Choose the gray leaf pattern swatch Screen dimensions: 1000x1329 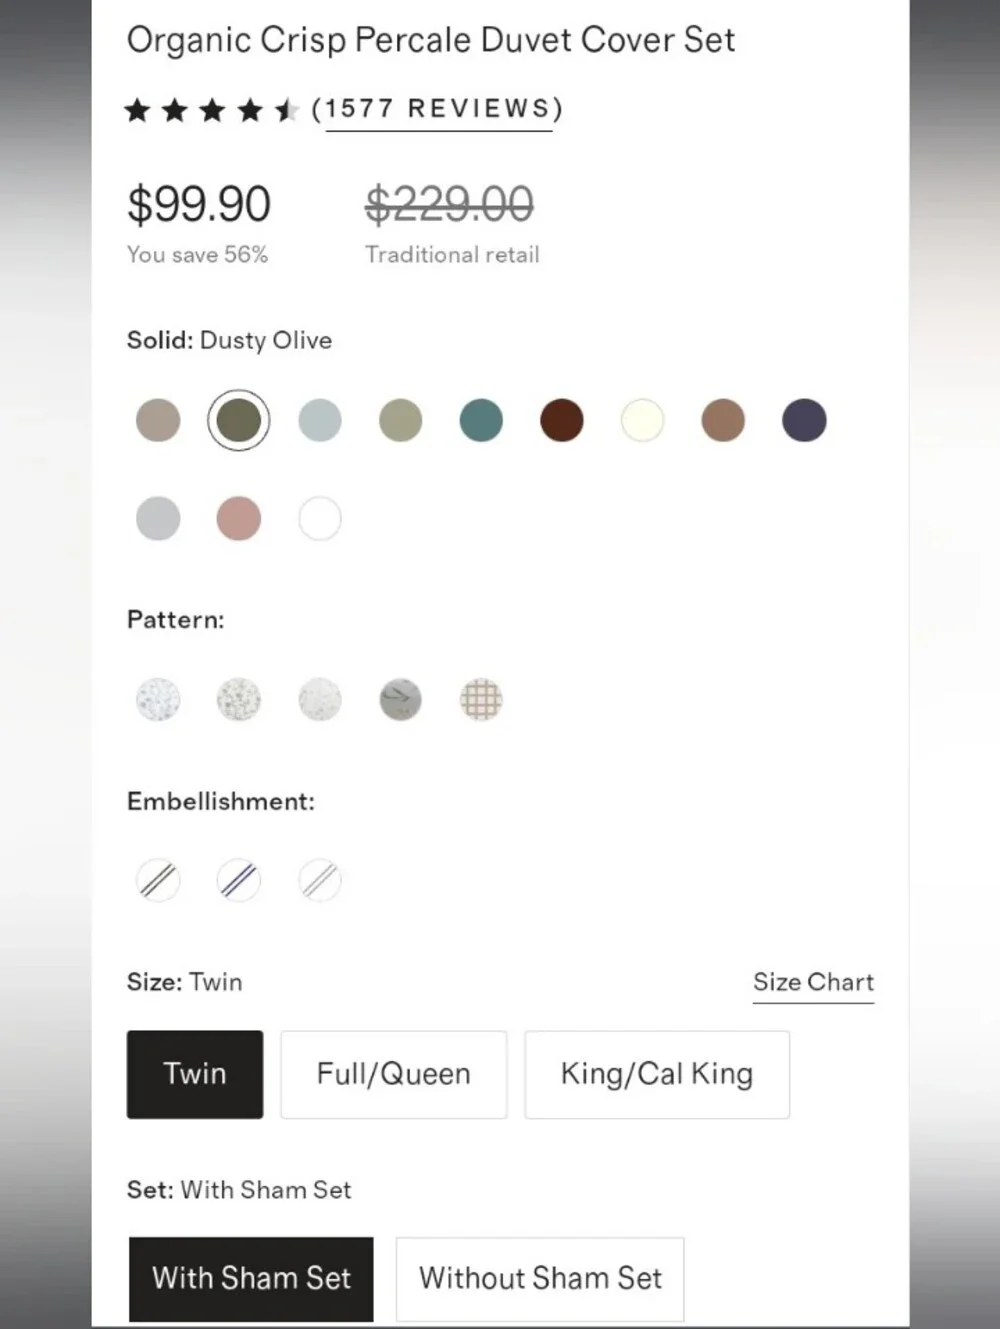point(400,700)
